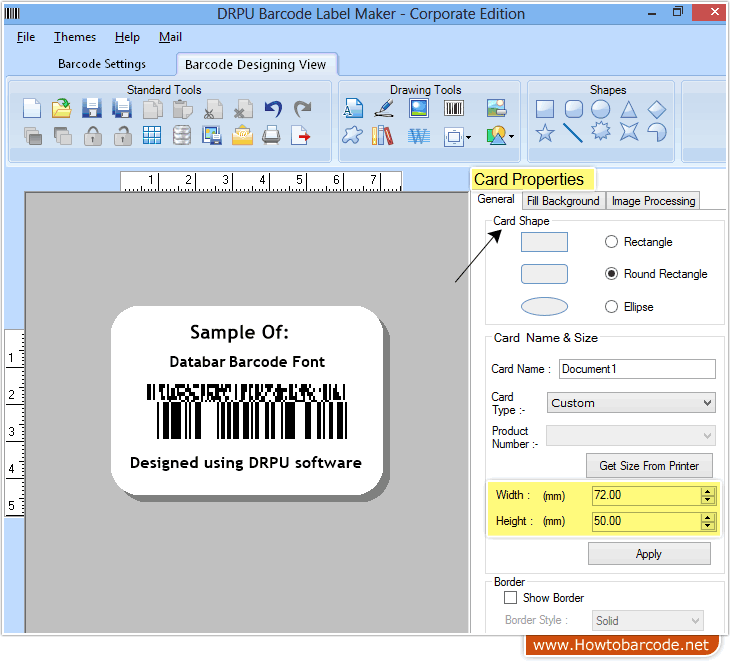The width and height of the screenshot is (730, 662).
Task: Open the image library books icon
Action: pos(382,136)
